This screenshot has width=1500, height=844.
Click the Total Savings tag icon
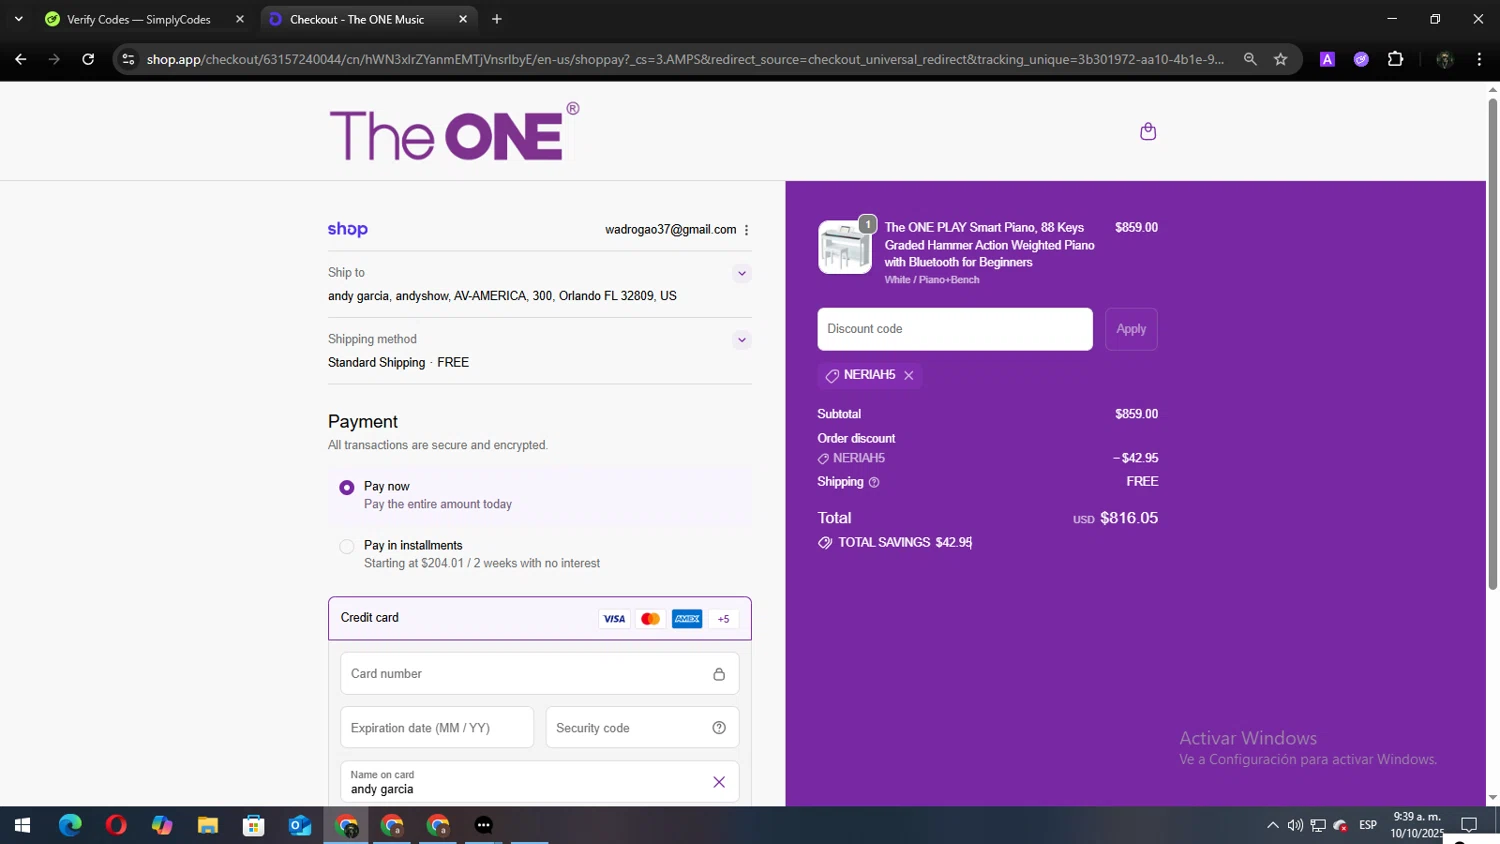coord(825,543)
